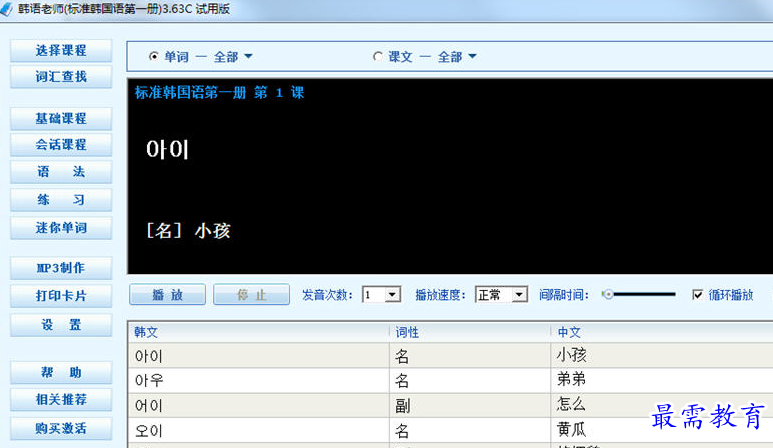Open 迷你单词 mini words
The height and width of the screenshot is (448, 773).
click(61, 228)
